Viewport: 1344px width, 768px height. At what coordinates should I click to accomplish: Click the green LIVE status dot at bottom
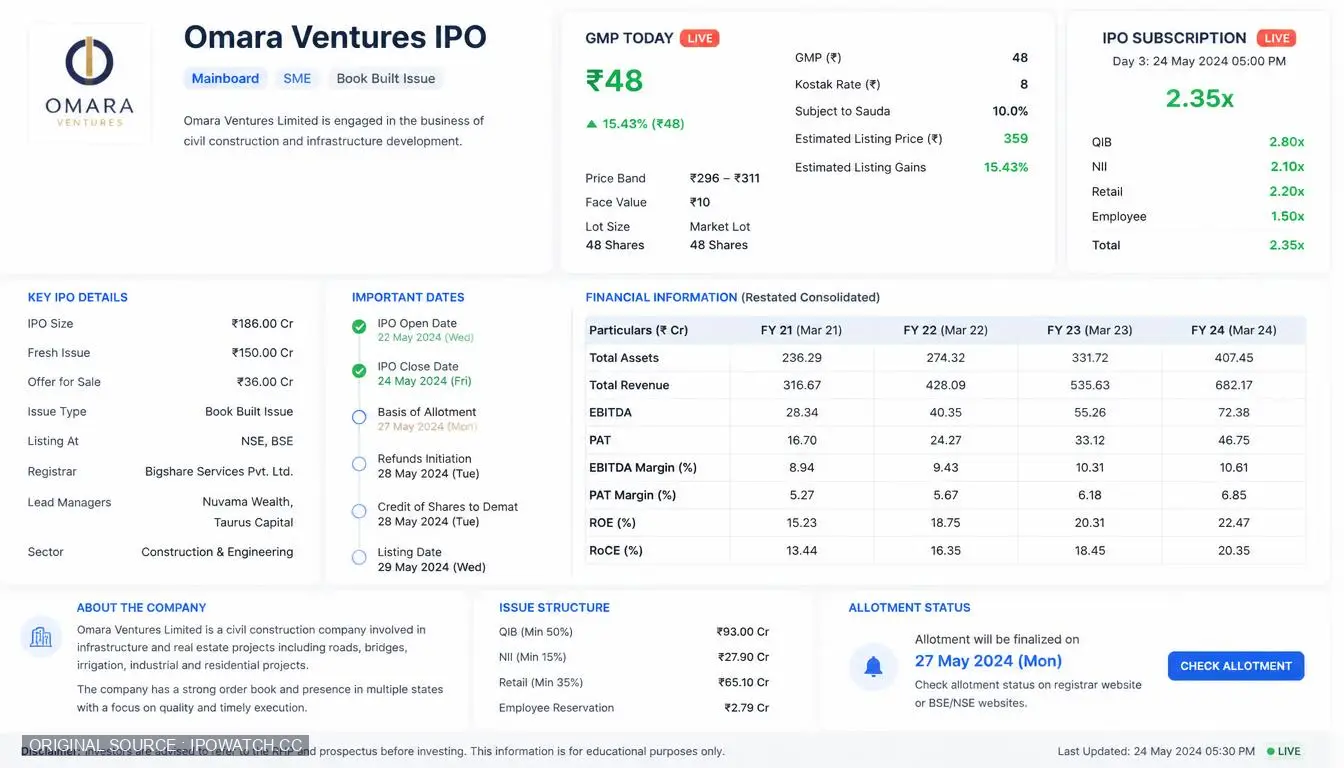tap(1271, 751)
